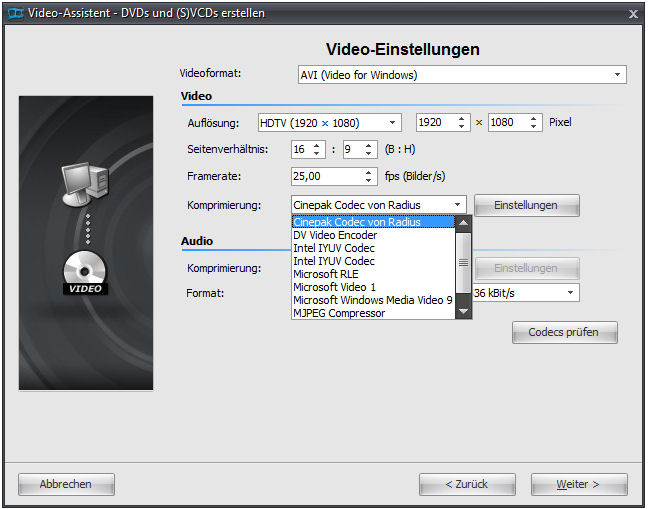Click inside the Framerate value field
The width and height of the screenshot is (649, 509).
(325, 176)
